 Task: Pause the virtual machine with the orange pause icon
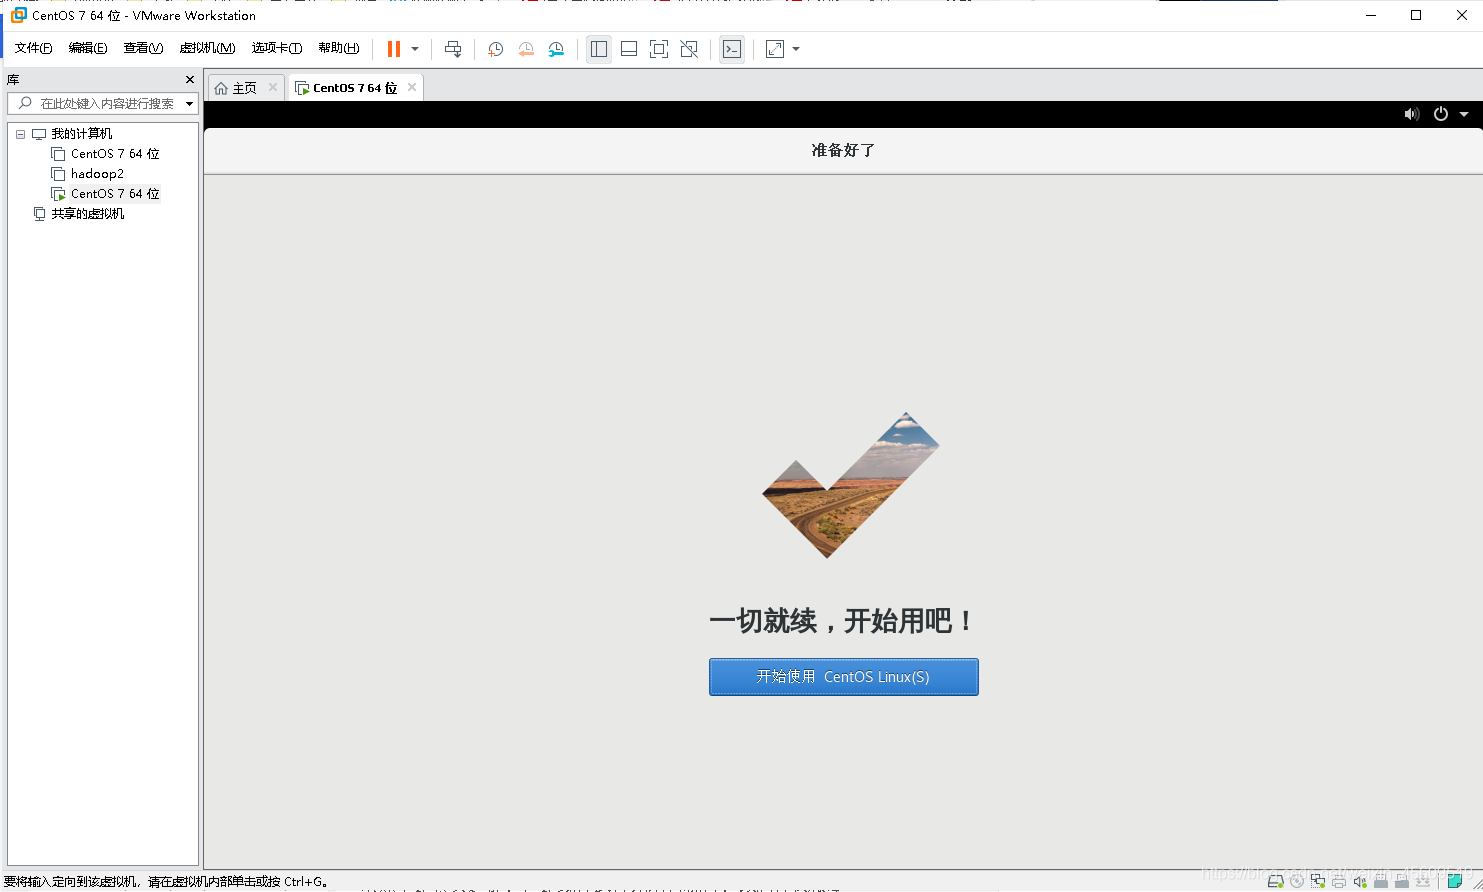[x=394, y=49]
